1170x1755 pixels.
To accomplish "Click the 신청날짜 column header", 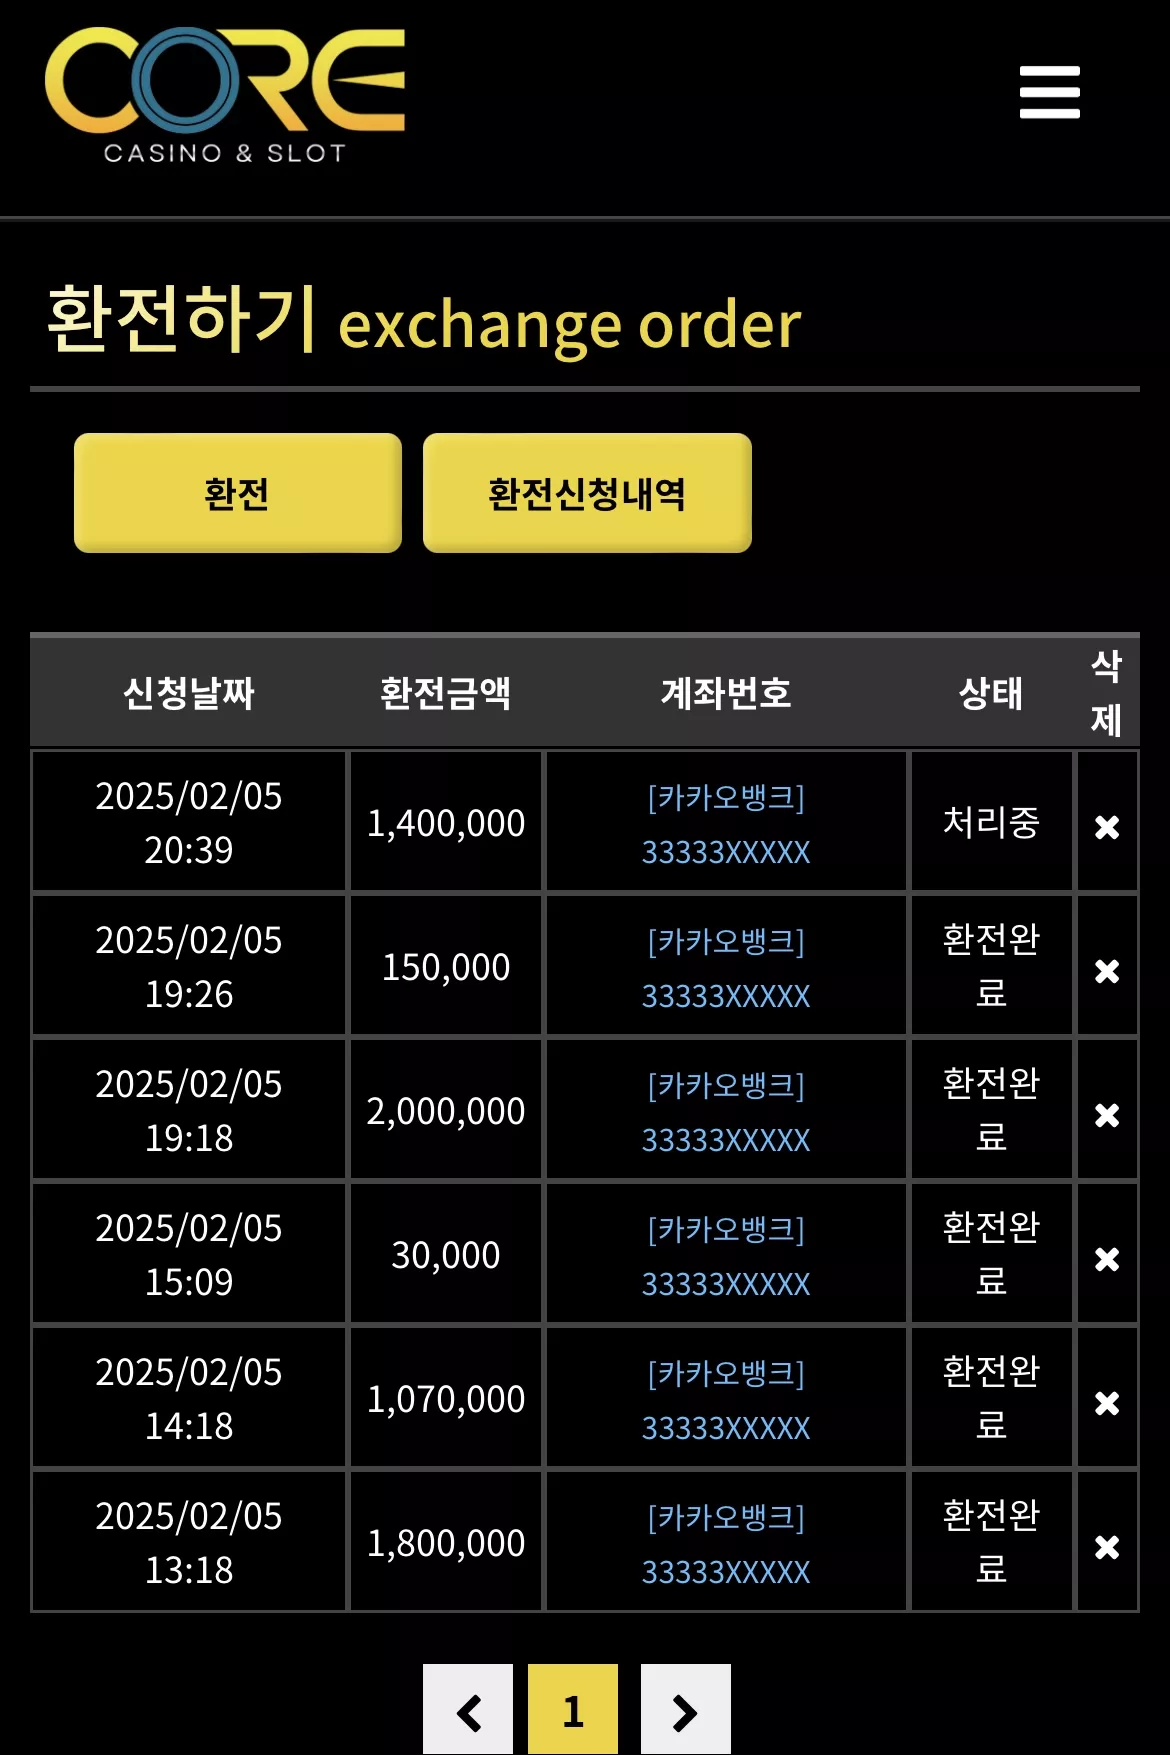I will [189, 692].
